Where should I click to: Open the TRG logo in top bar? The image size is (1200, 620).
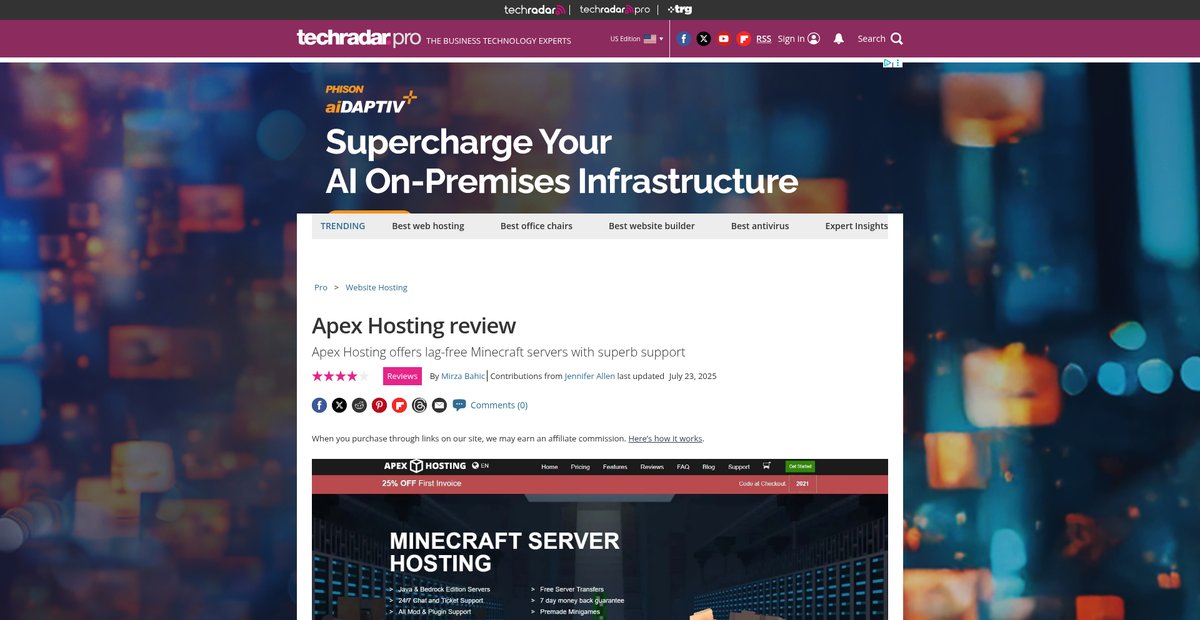(x=680, y=9)
